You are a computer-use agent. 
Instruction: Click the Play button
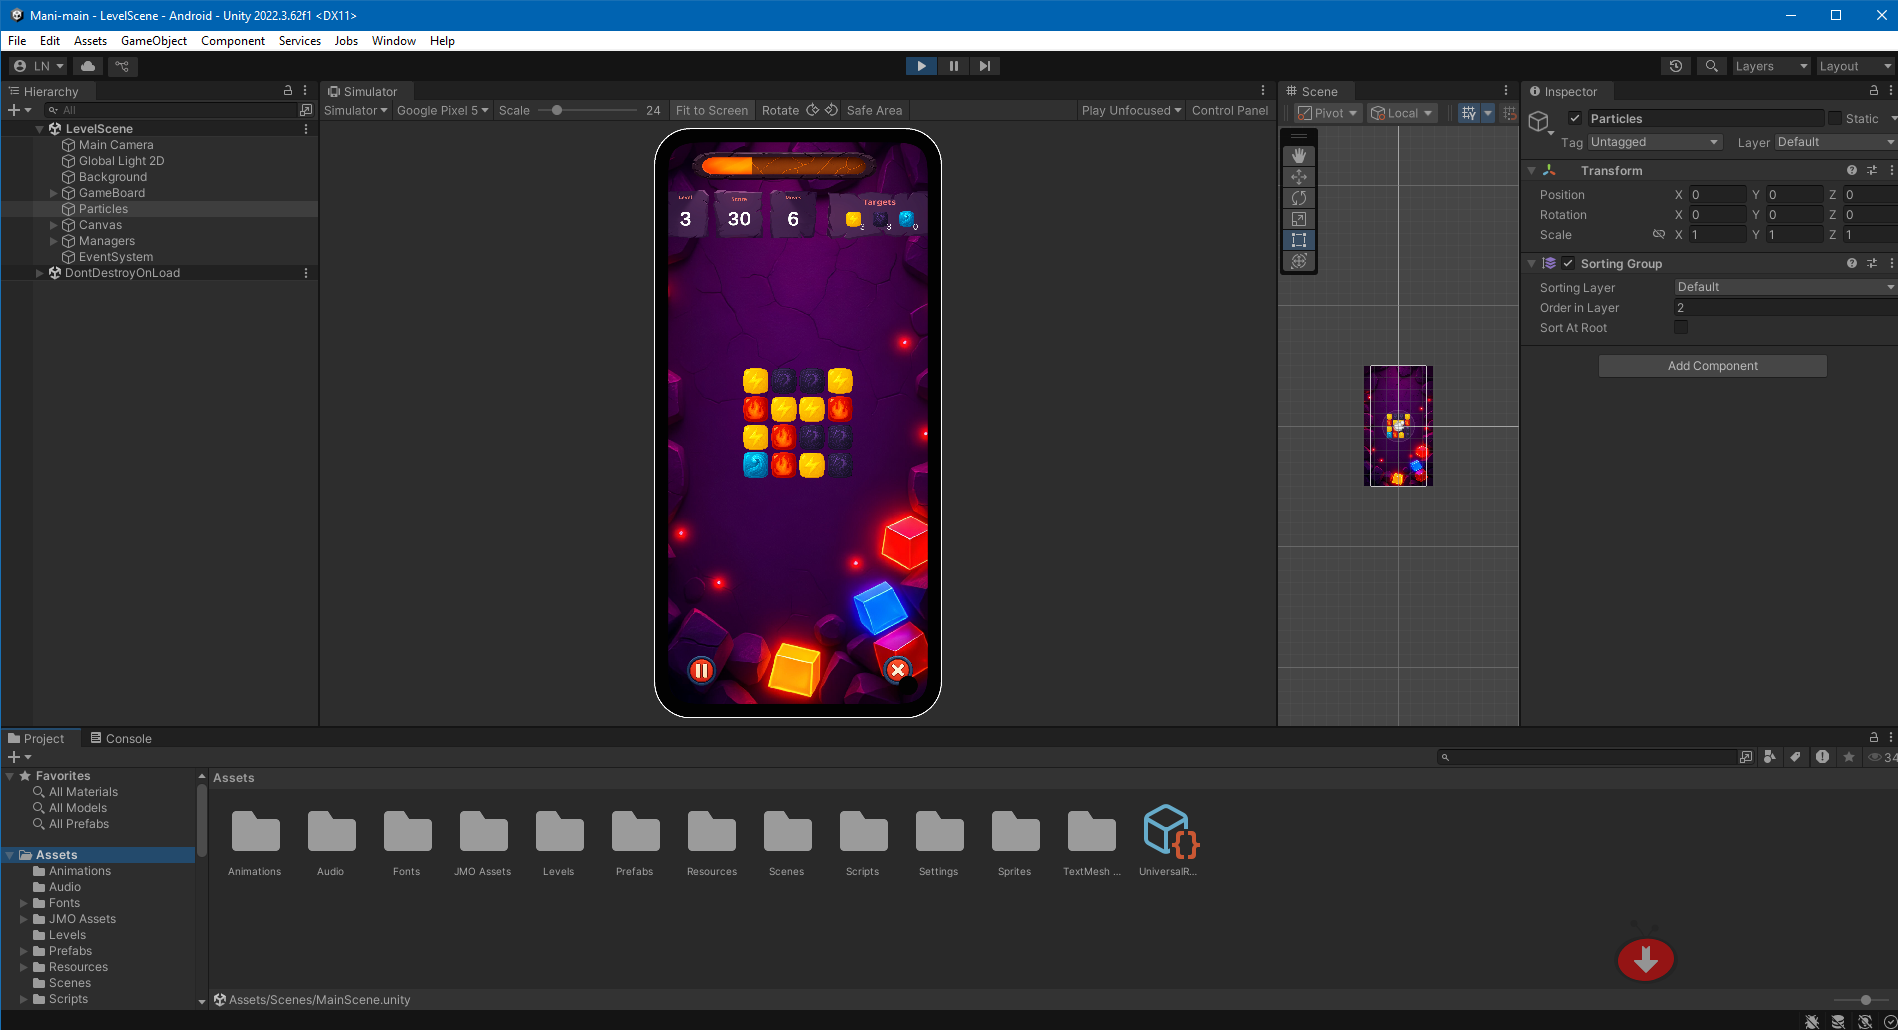[x=921, y=66]
